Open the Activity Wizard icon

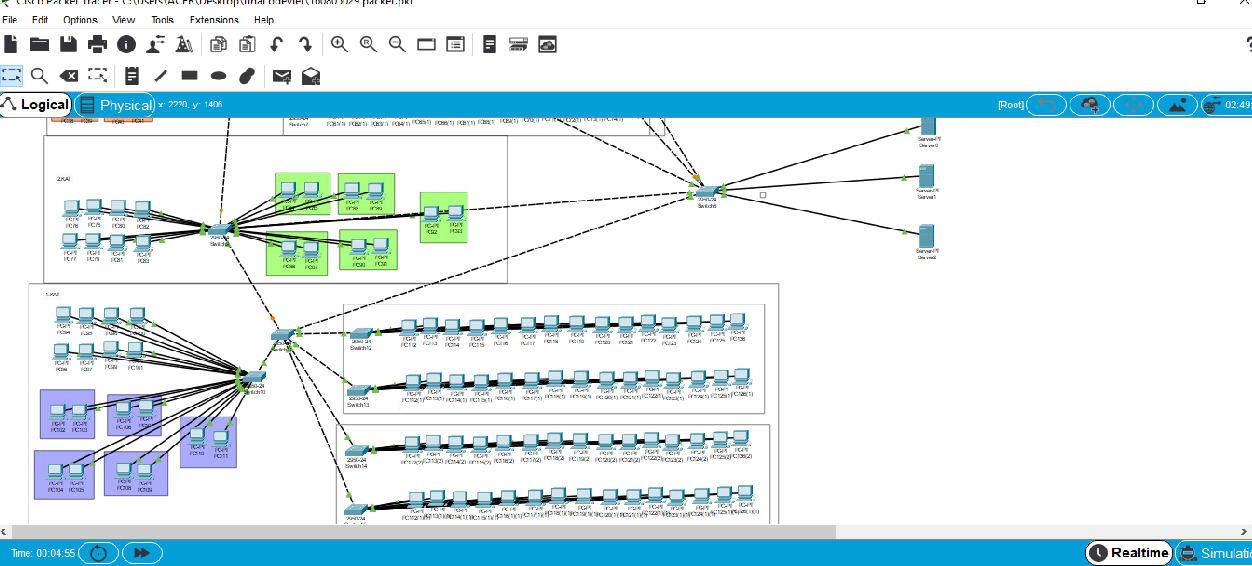(x=155, y=44)
